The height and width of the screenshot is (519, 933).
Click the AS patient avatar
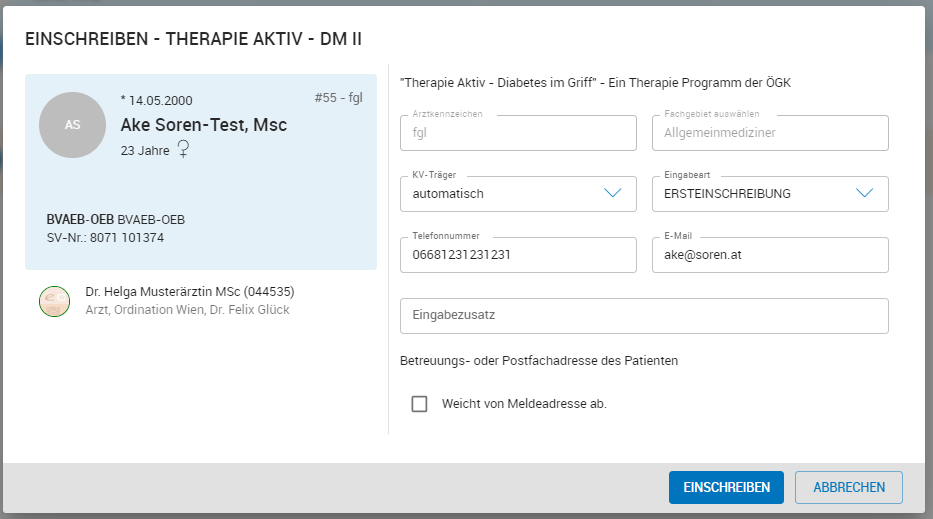73,125
